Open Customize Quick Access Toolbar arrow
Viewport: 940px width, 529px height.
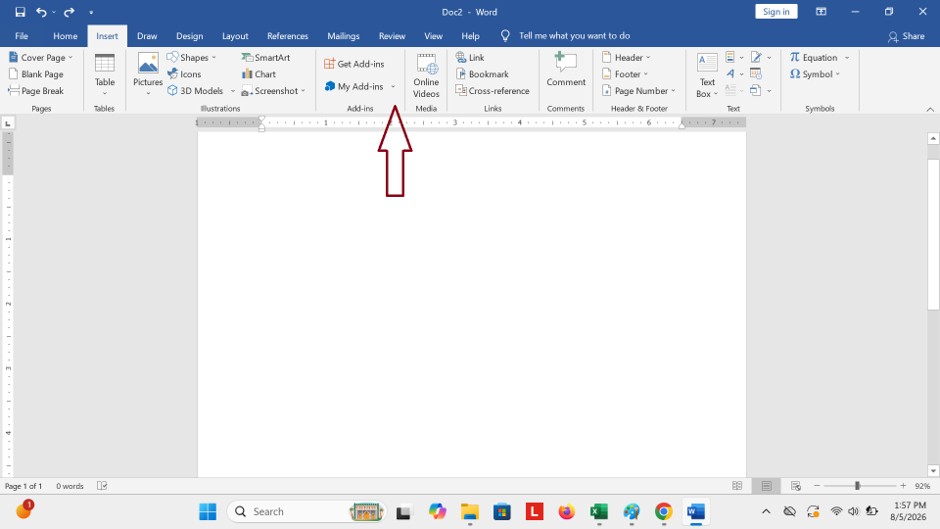pyautogui.click(x=91, y=13)
